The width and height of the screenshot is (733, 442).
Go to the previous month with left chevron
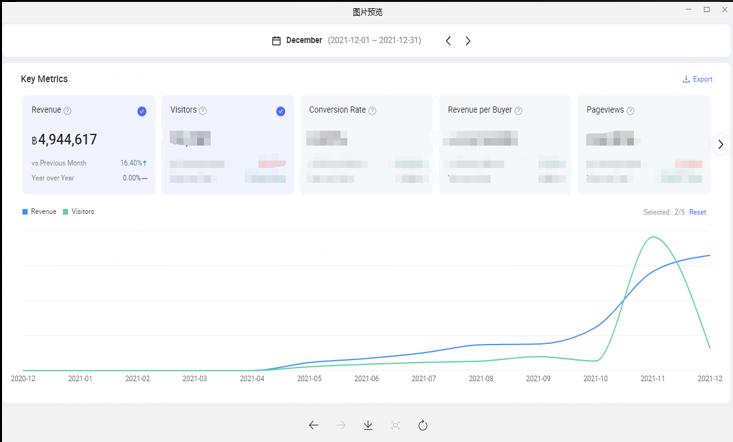click(448, 41)
